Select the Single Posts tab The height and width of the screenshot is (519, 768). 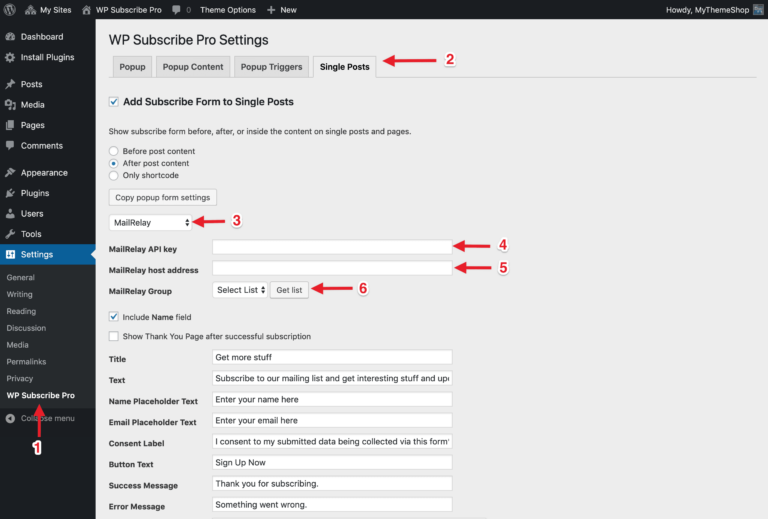coord(345,67)
